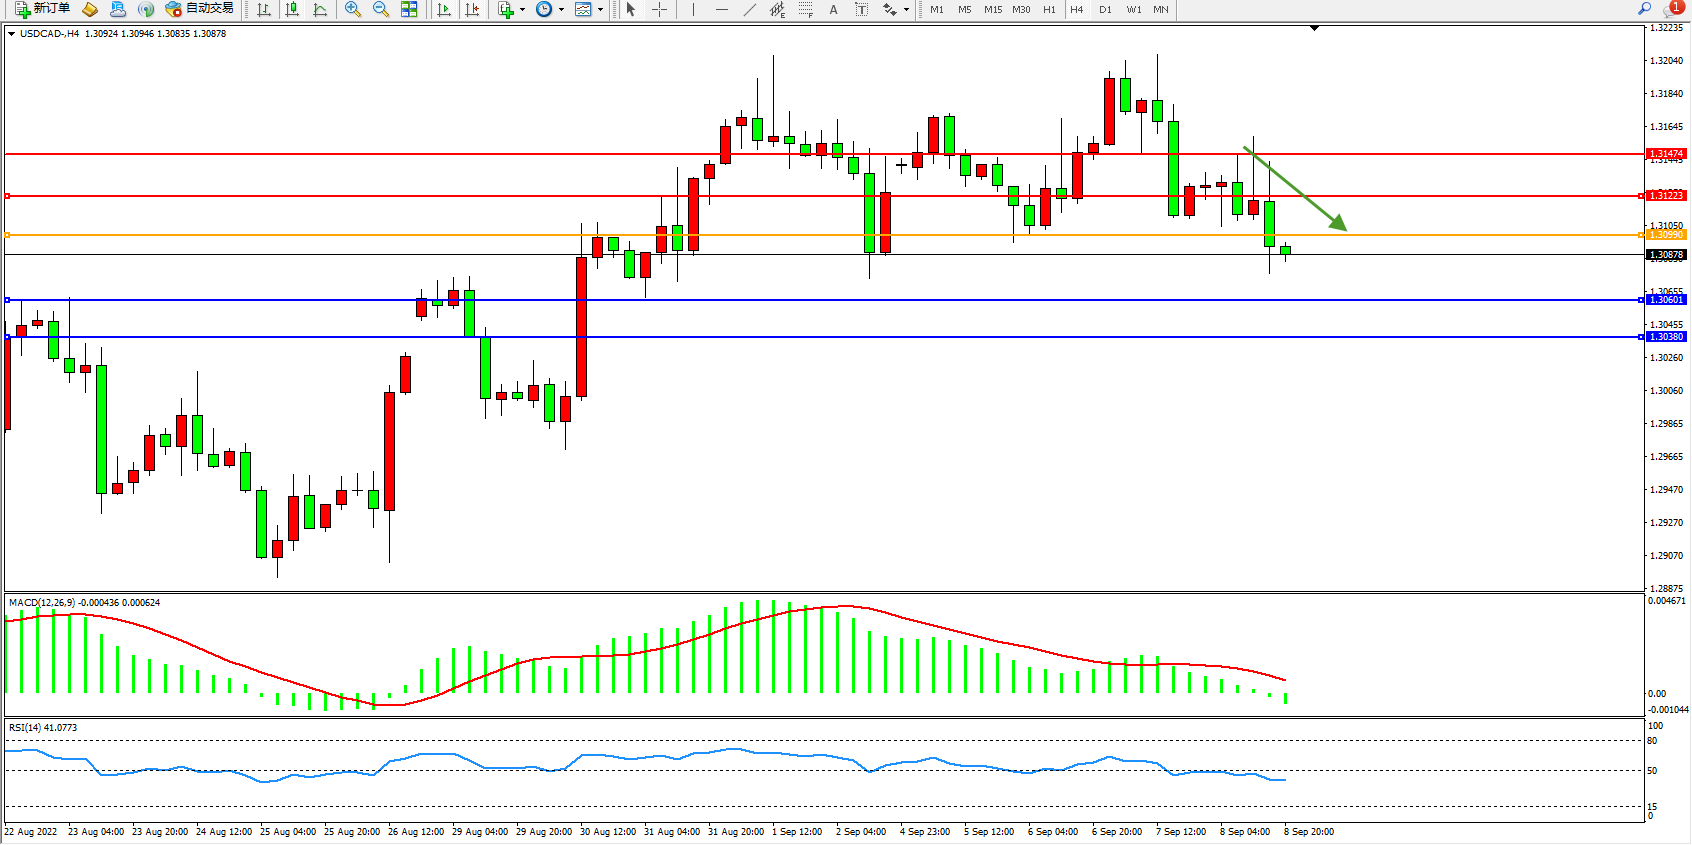Select the crosshair tool
Screen dimensions: 1692x845
(659, 9)
